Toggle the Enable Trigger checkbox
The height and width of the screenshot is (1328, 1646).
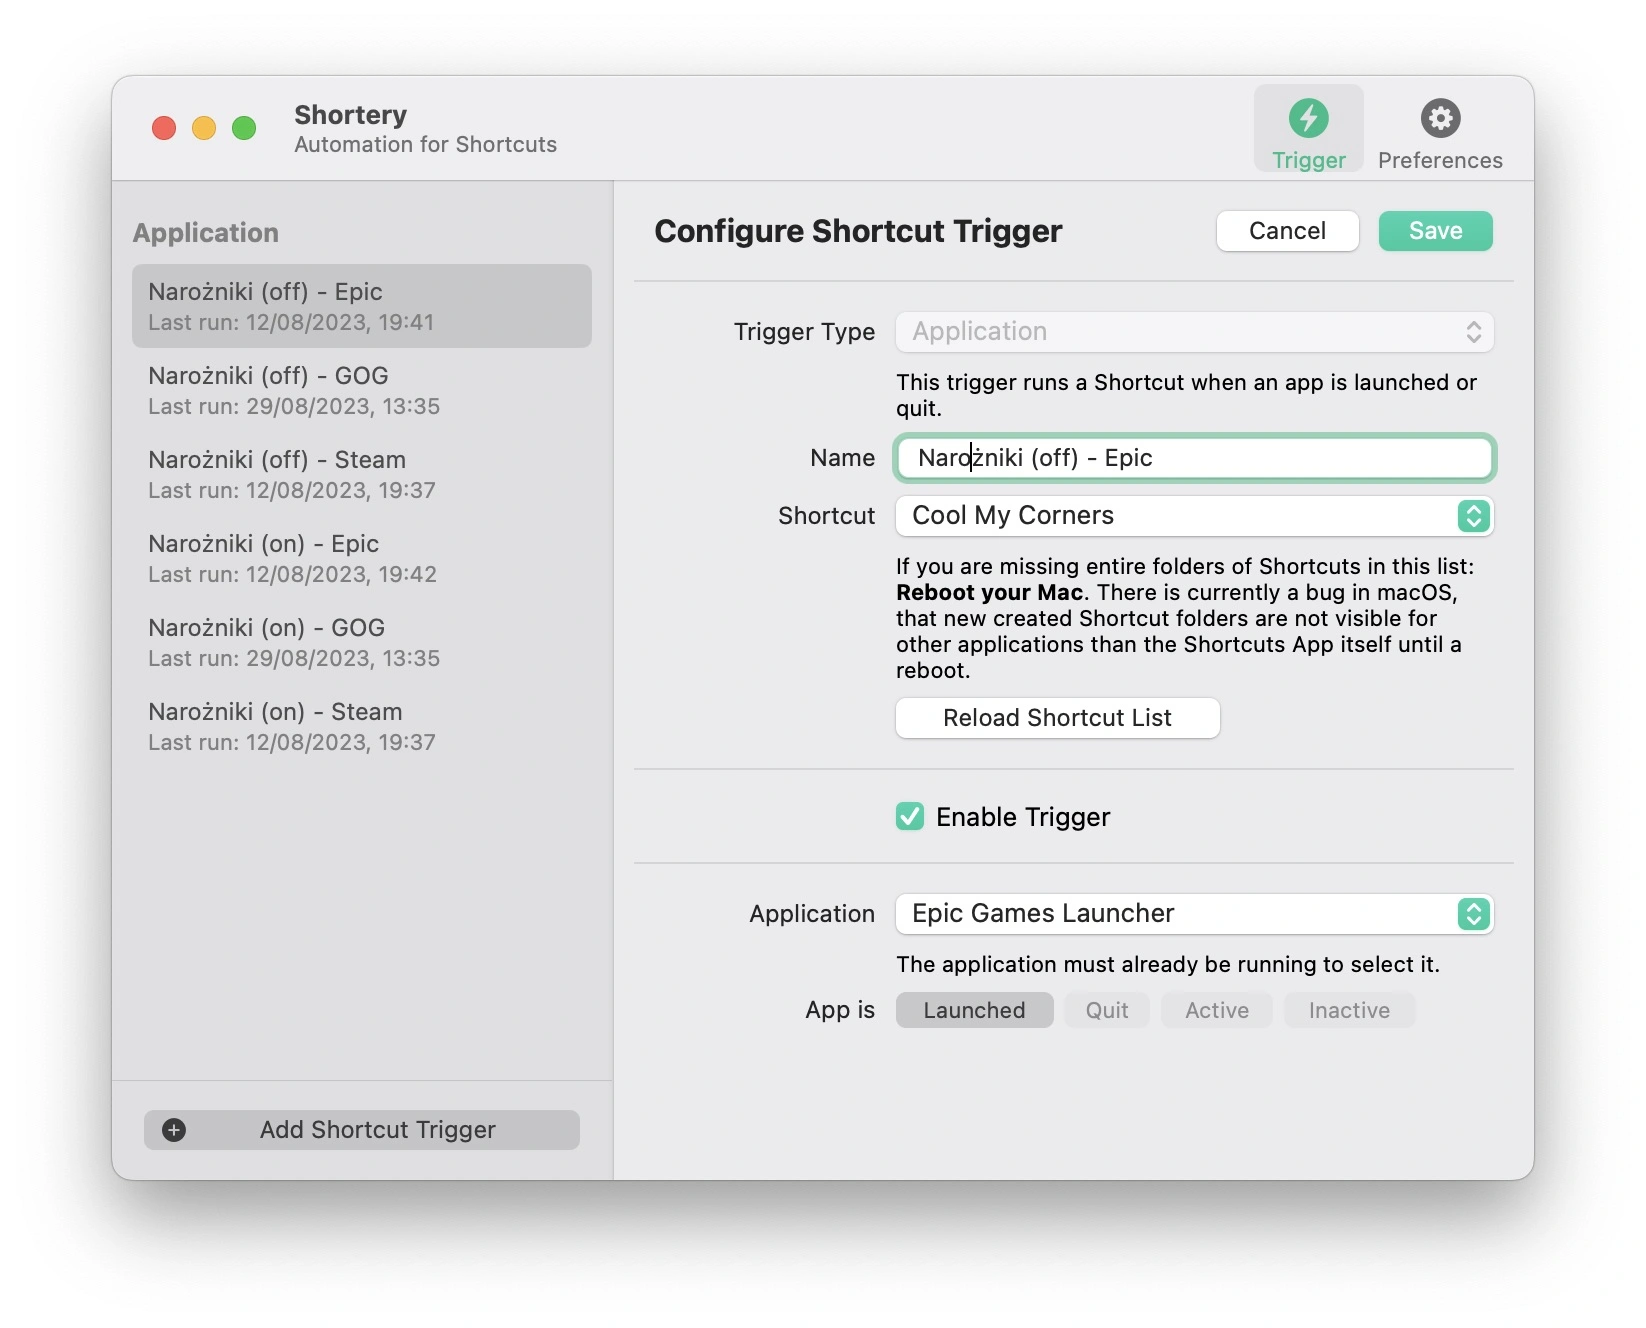[x=910, y=817]
